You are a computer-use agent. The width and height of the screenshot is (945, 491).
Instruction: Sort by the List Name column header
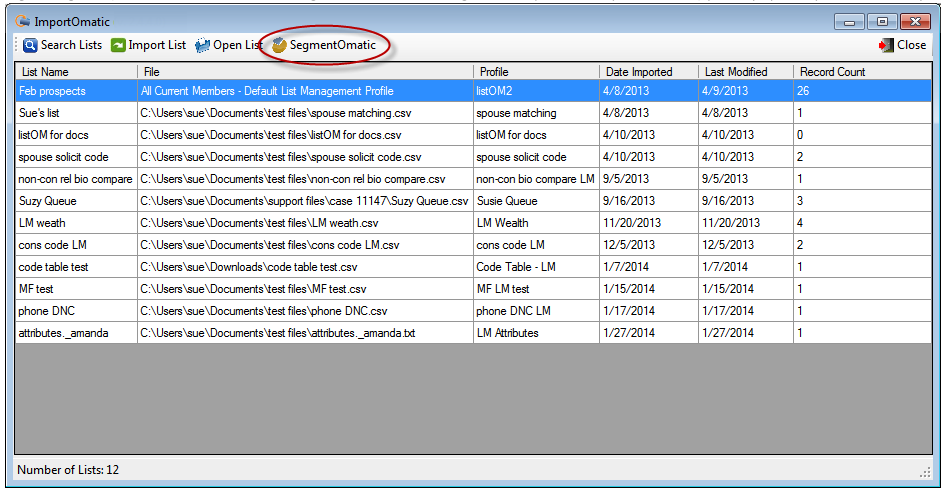tap(77, 72)
